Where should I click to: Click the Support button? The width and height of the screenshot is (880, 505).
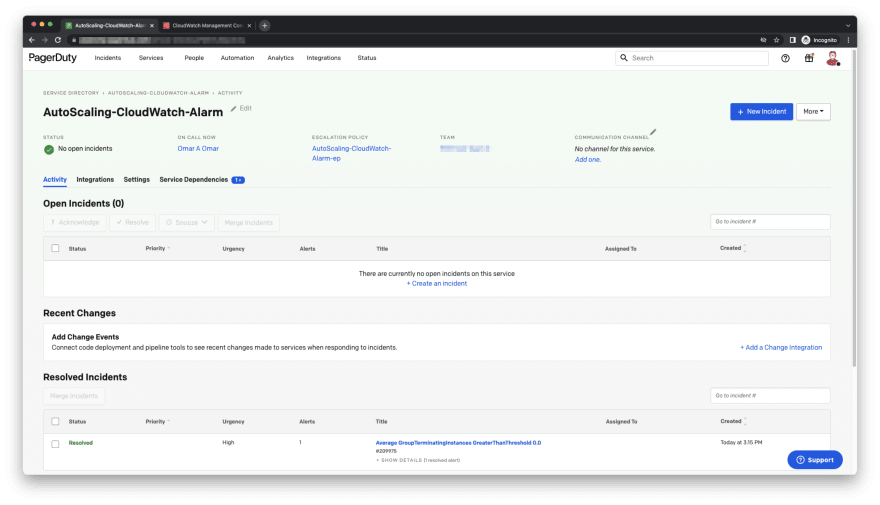click(815, 460)
